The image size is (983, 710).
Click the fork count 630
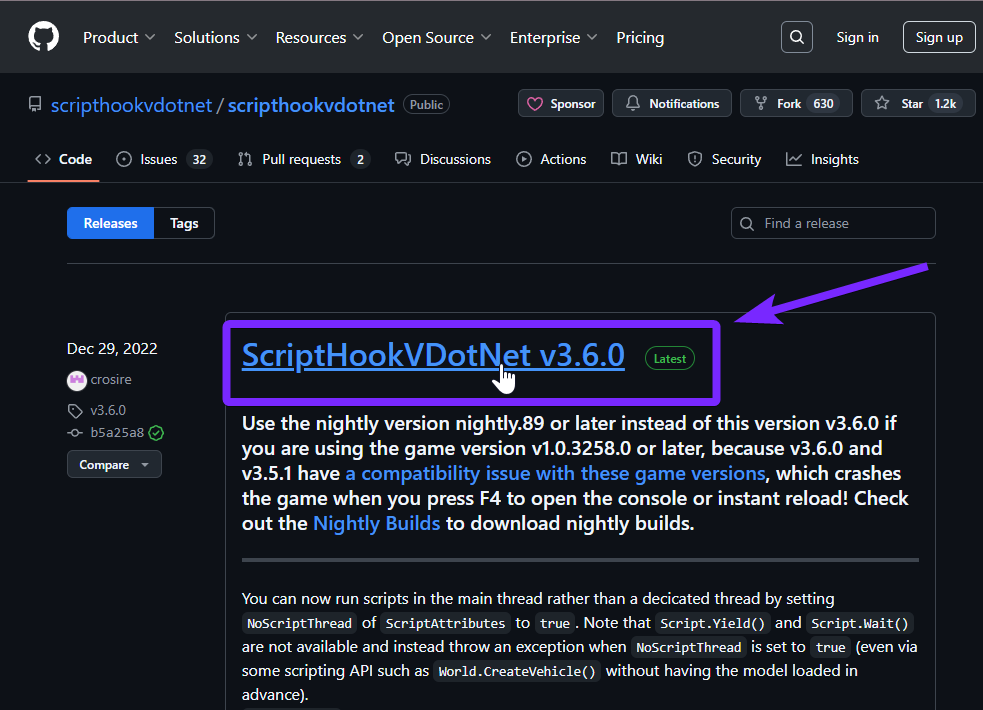point(823,103)
